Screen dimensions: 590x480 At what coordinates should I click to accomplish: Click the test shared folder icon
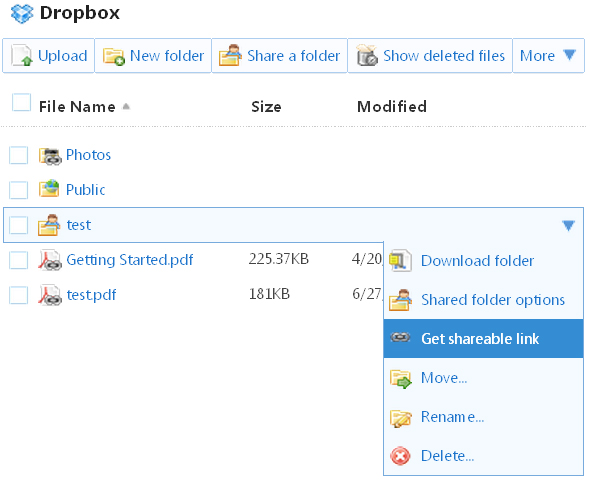pos(49,225)
